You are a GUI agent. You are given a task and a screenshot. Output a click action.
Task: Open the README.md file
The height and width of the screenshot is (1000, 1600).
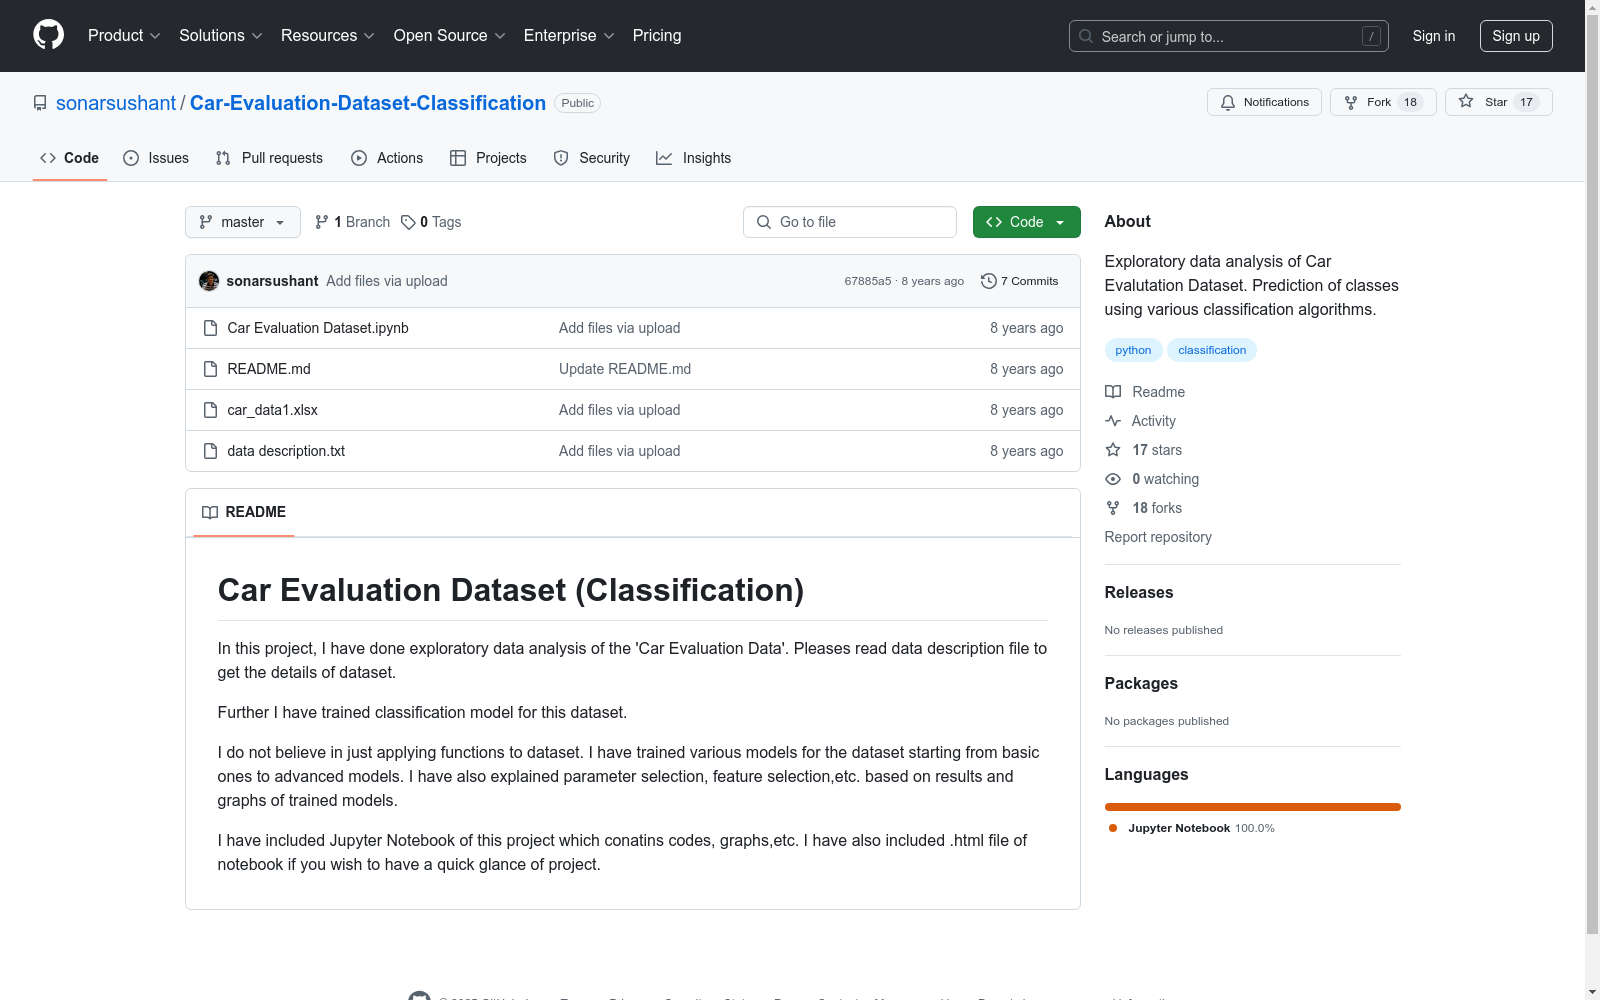269,369
